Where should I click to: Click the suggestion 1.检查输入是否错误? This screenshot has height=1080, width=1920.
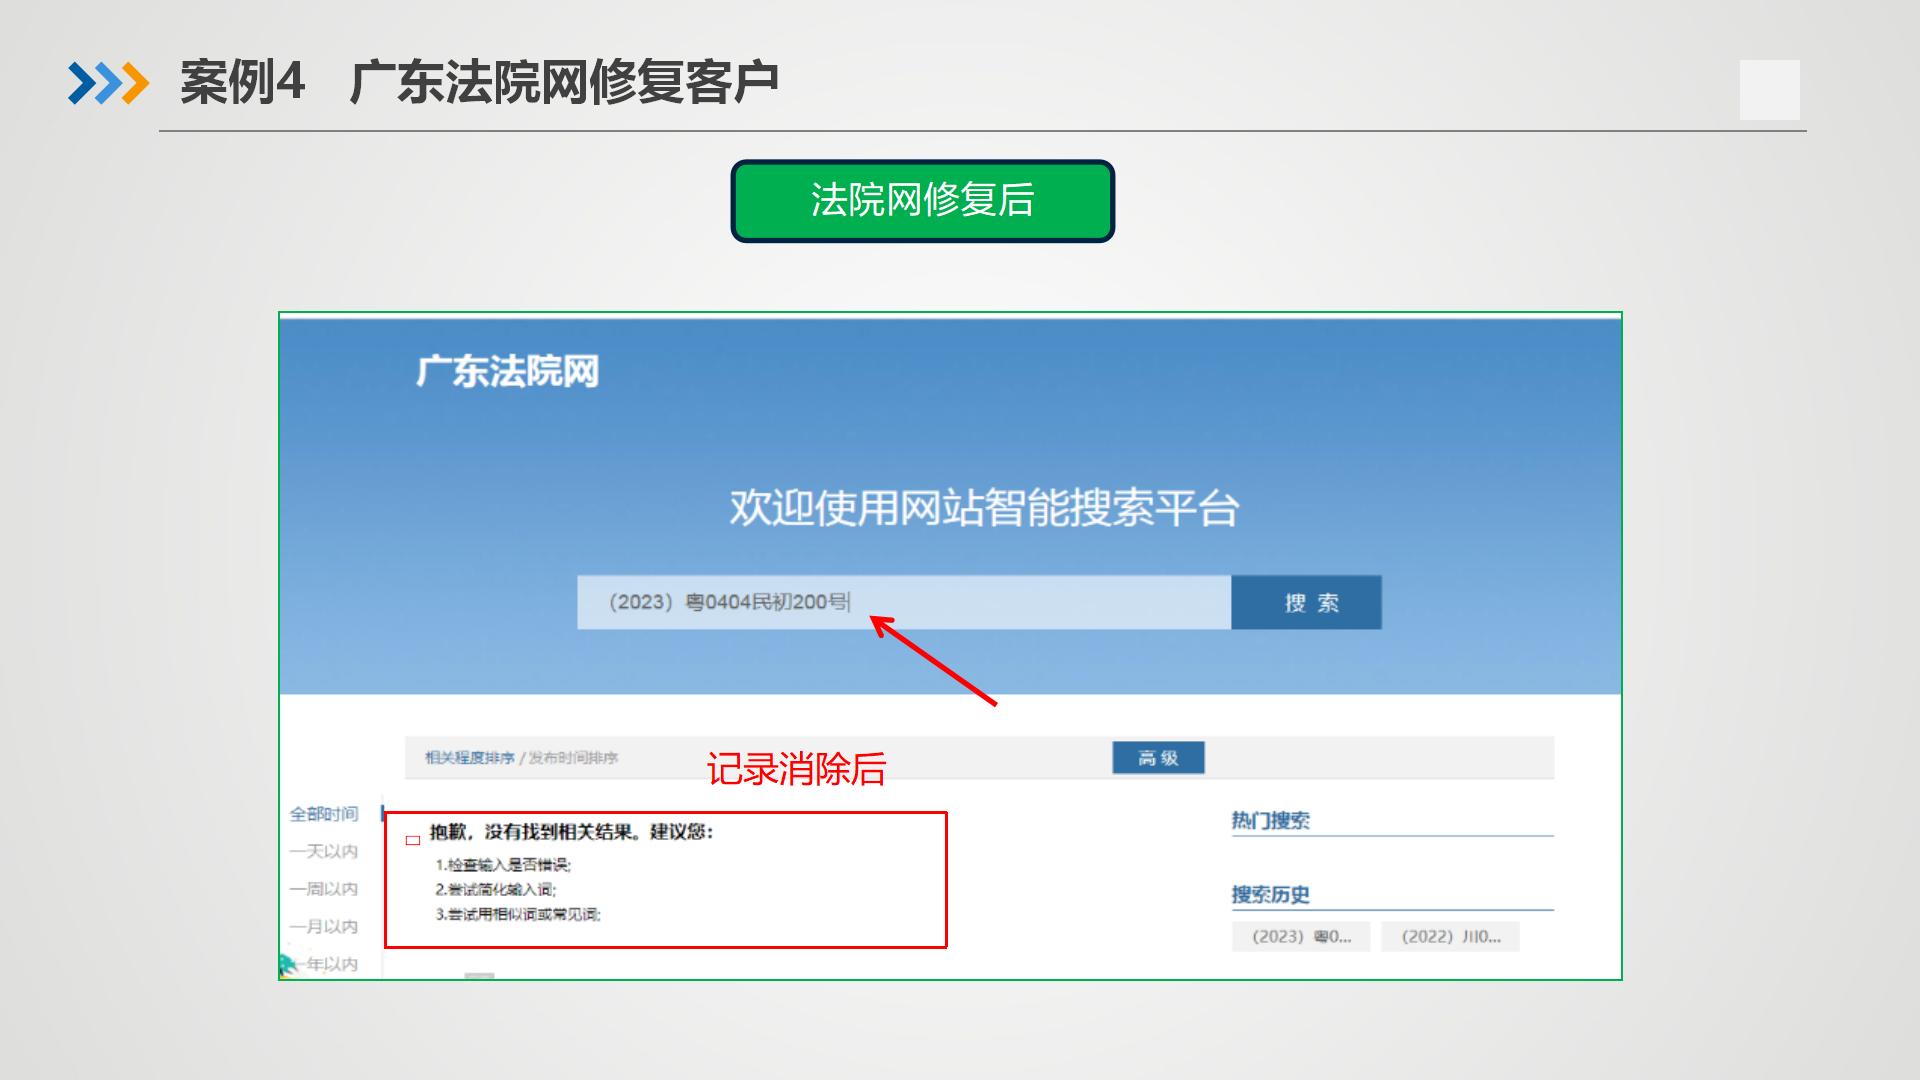tap(503, 865)
